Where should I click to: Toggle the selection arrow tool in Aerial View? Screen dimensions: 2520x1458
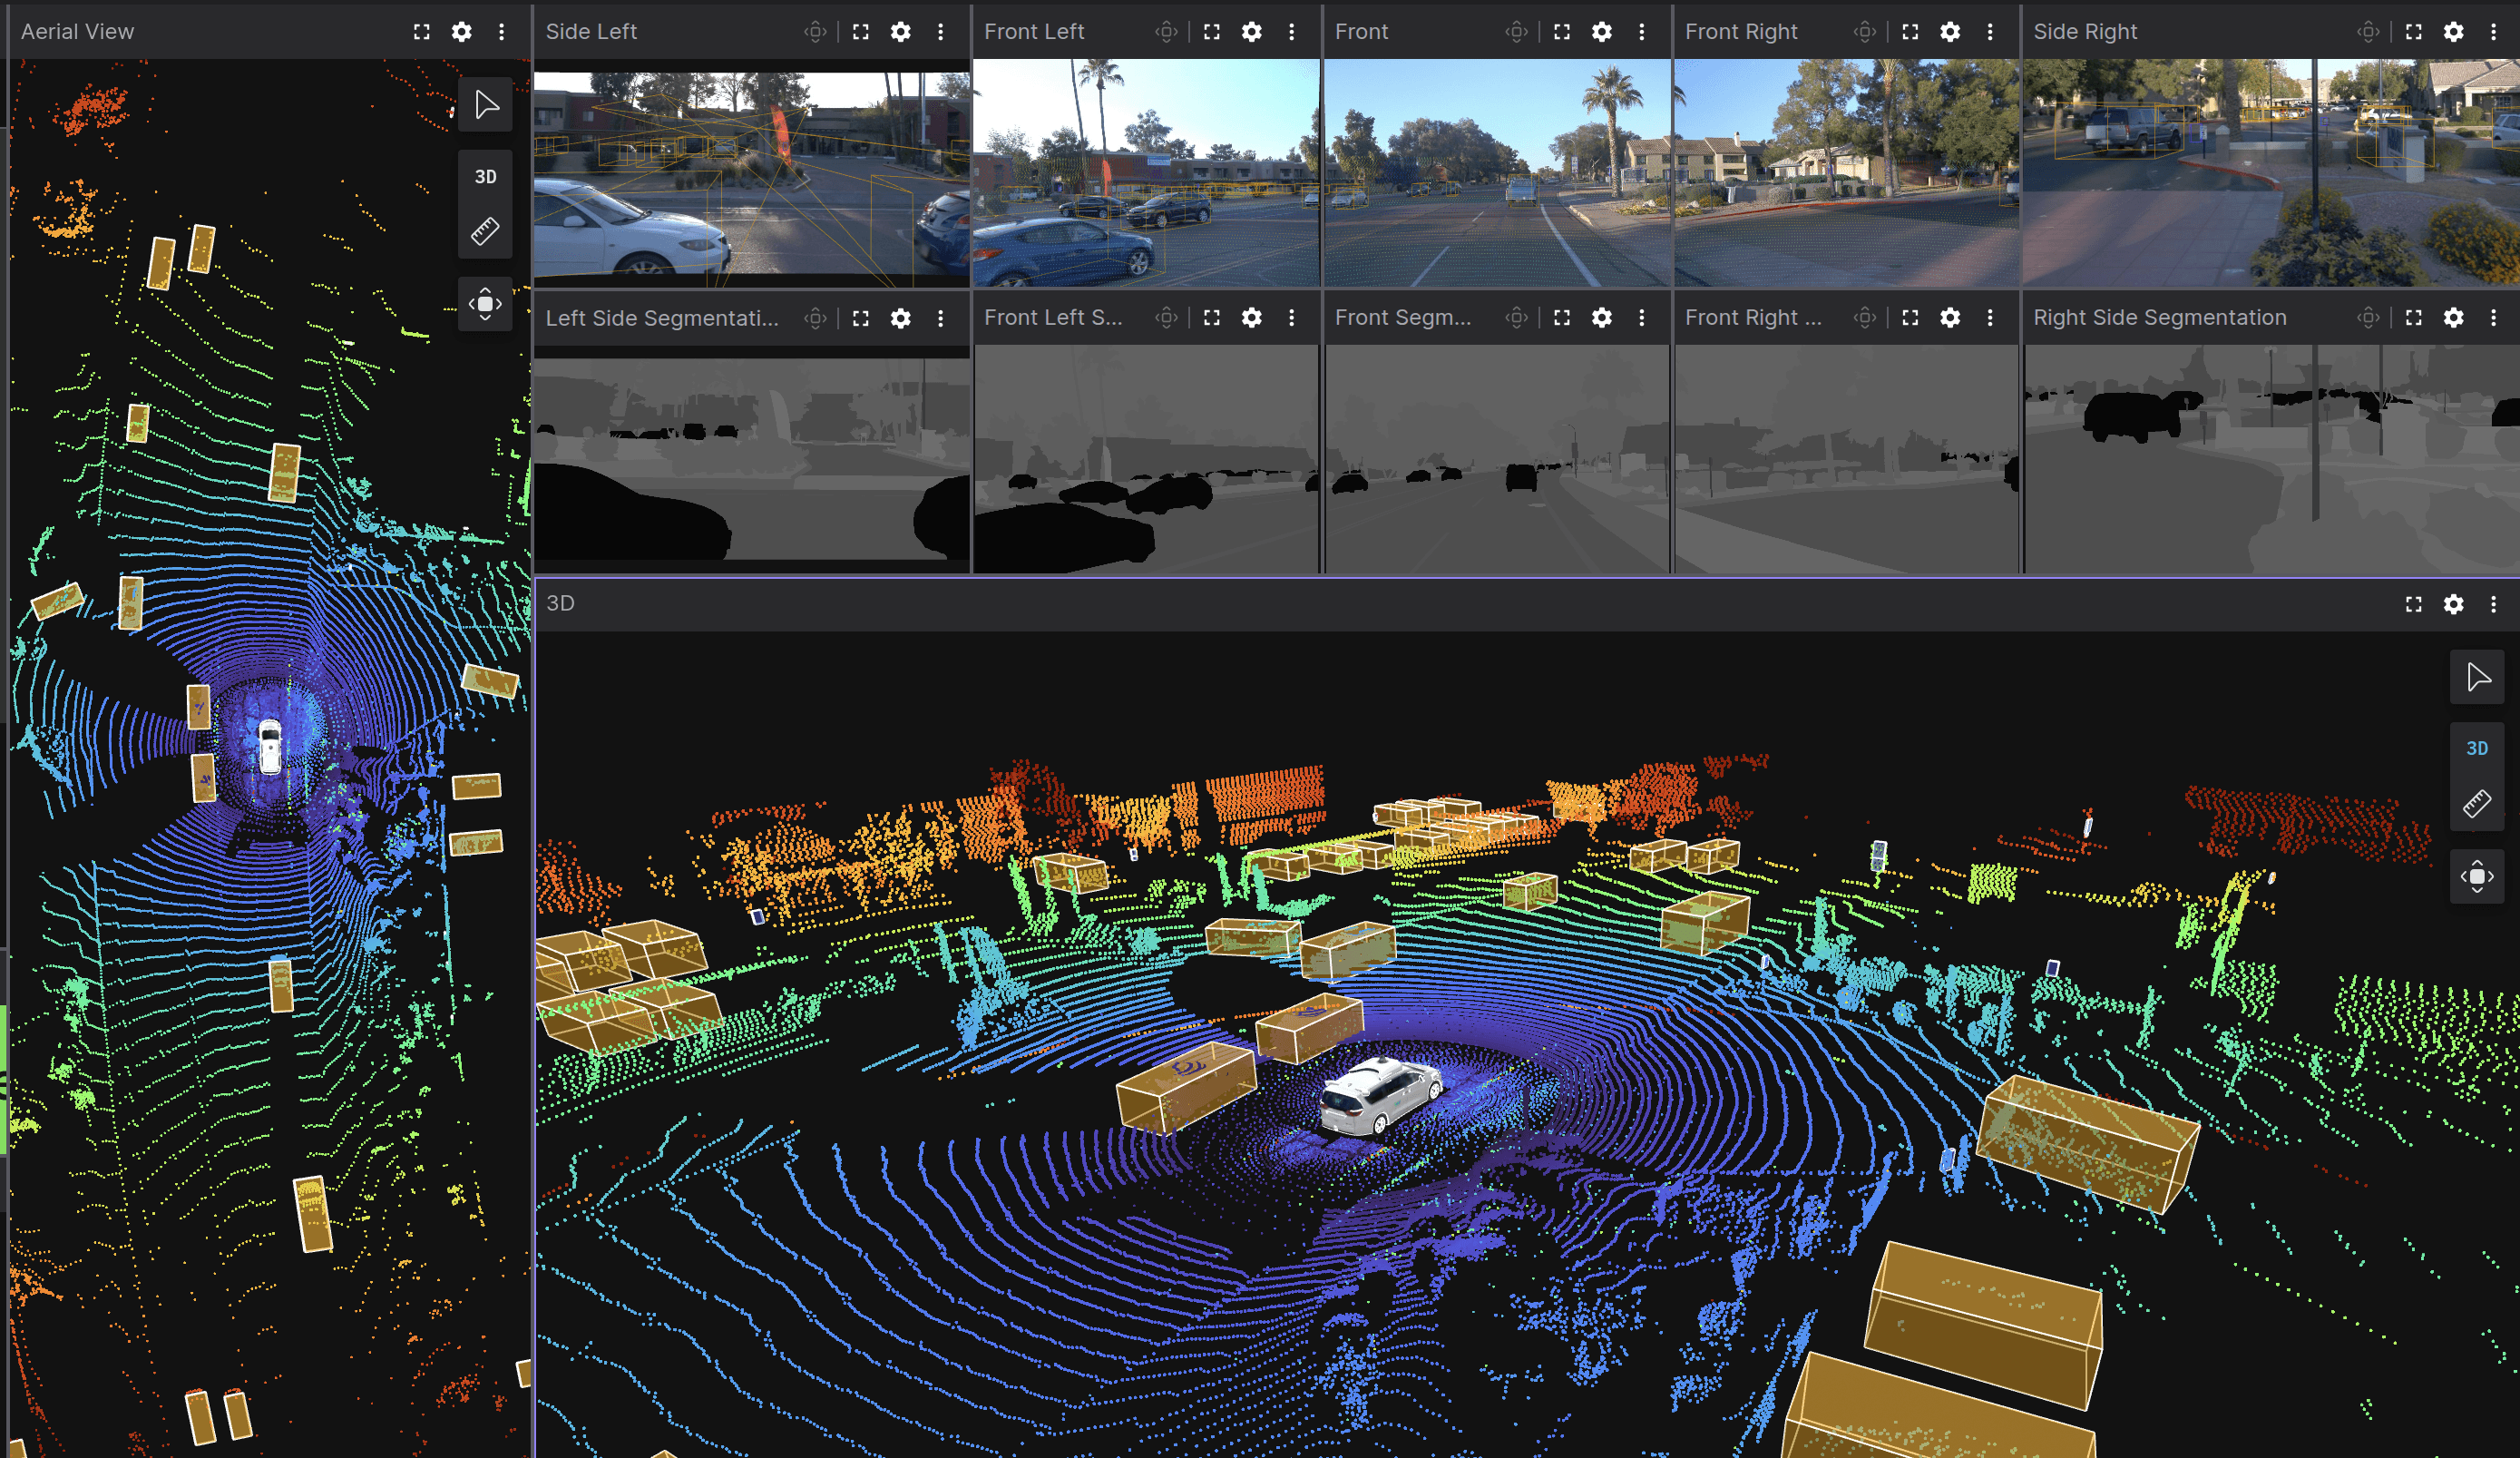(x=486, y=103)
